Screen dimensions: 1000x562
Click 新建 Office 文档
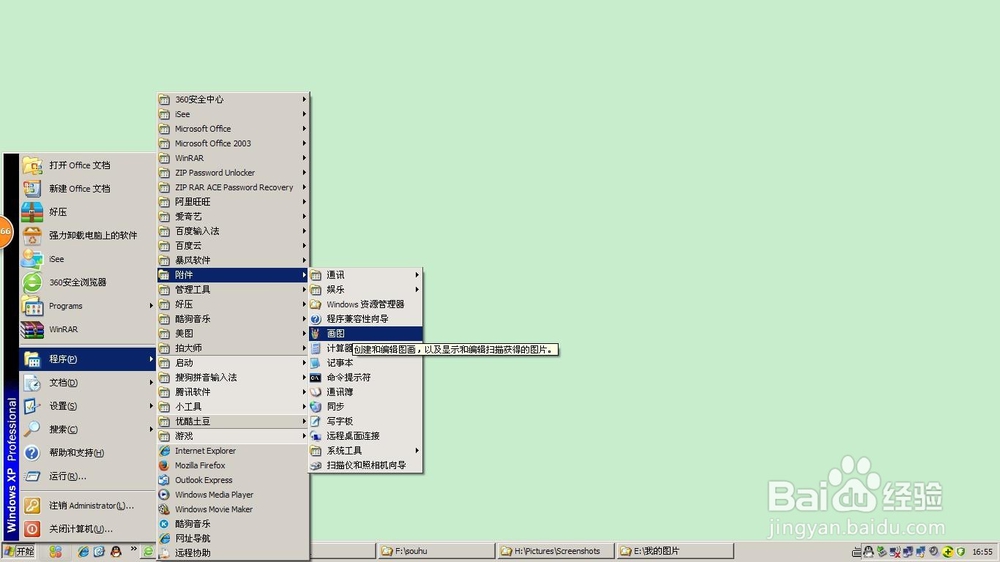[87, 189]
